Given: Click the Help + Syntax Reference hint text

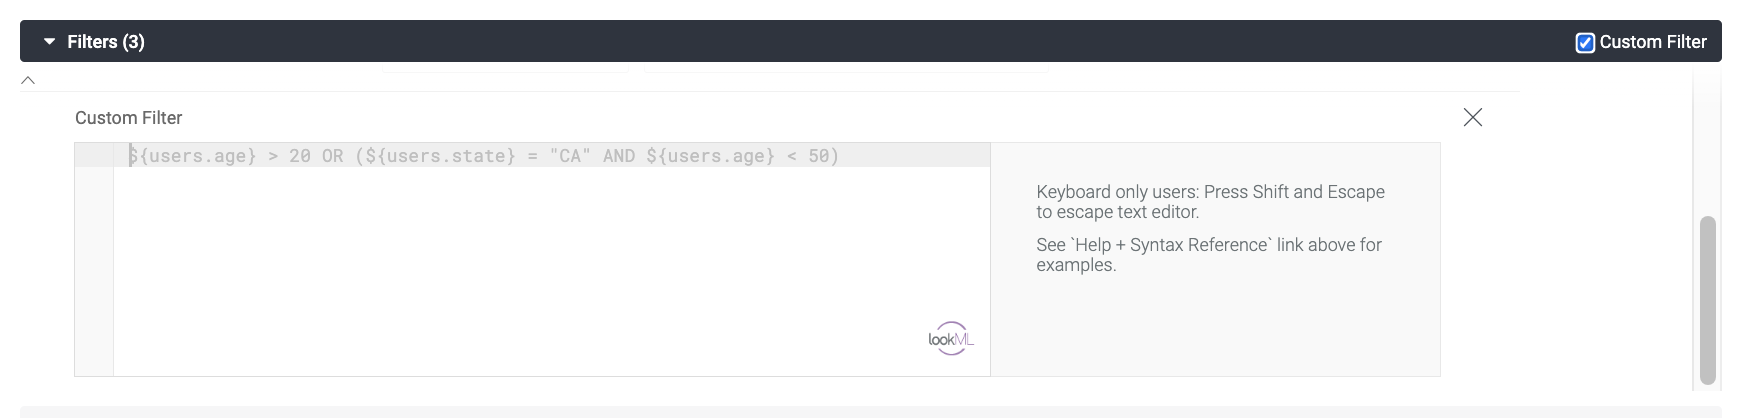Looking at the screenshot, I should (1209, 255).
